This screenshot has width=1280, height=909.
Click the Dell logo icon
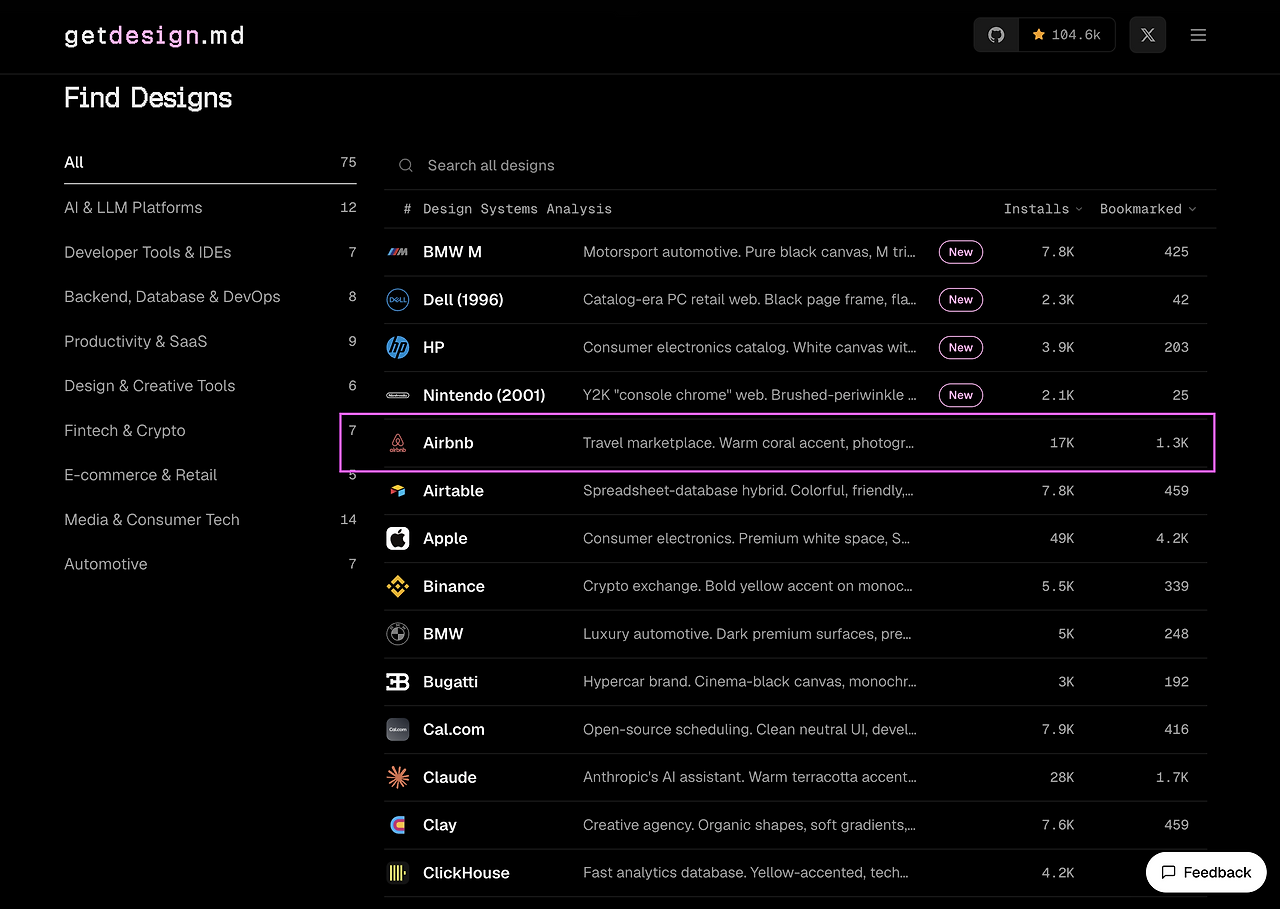point(398,300)
